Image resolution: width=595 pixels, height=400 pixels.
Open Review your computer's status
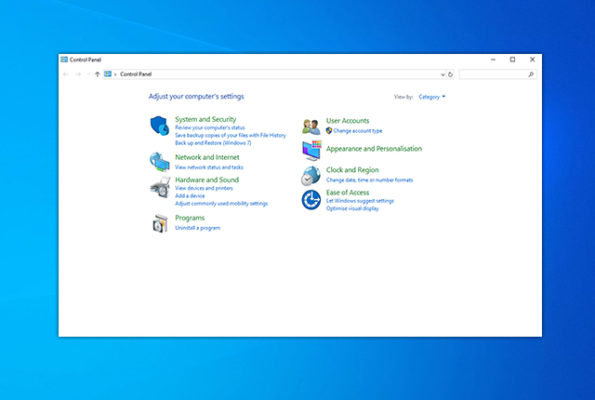tap(210, 128)
